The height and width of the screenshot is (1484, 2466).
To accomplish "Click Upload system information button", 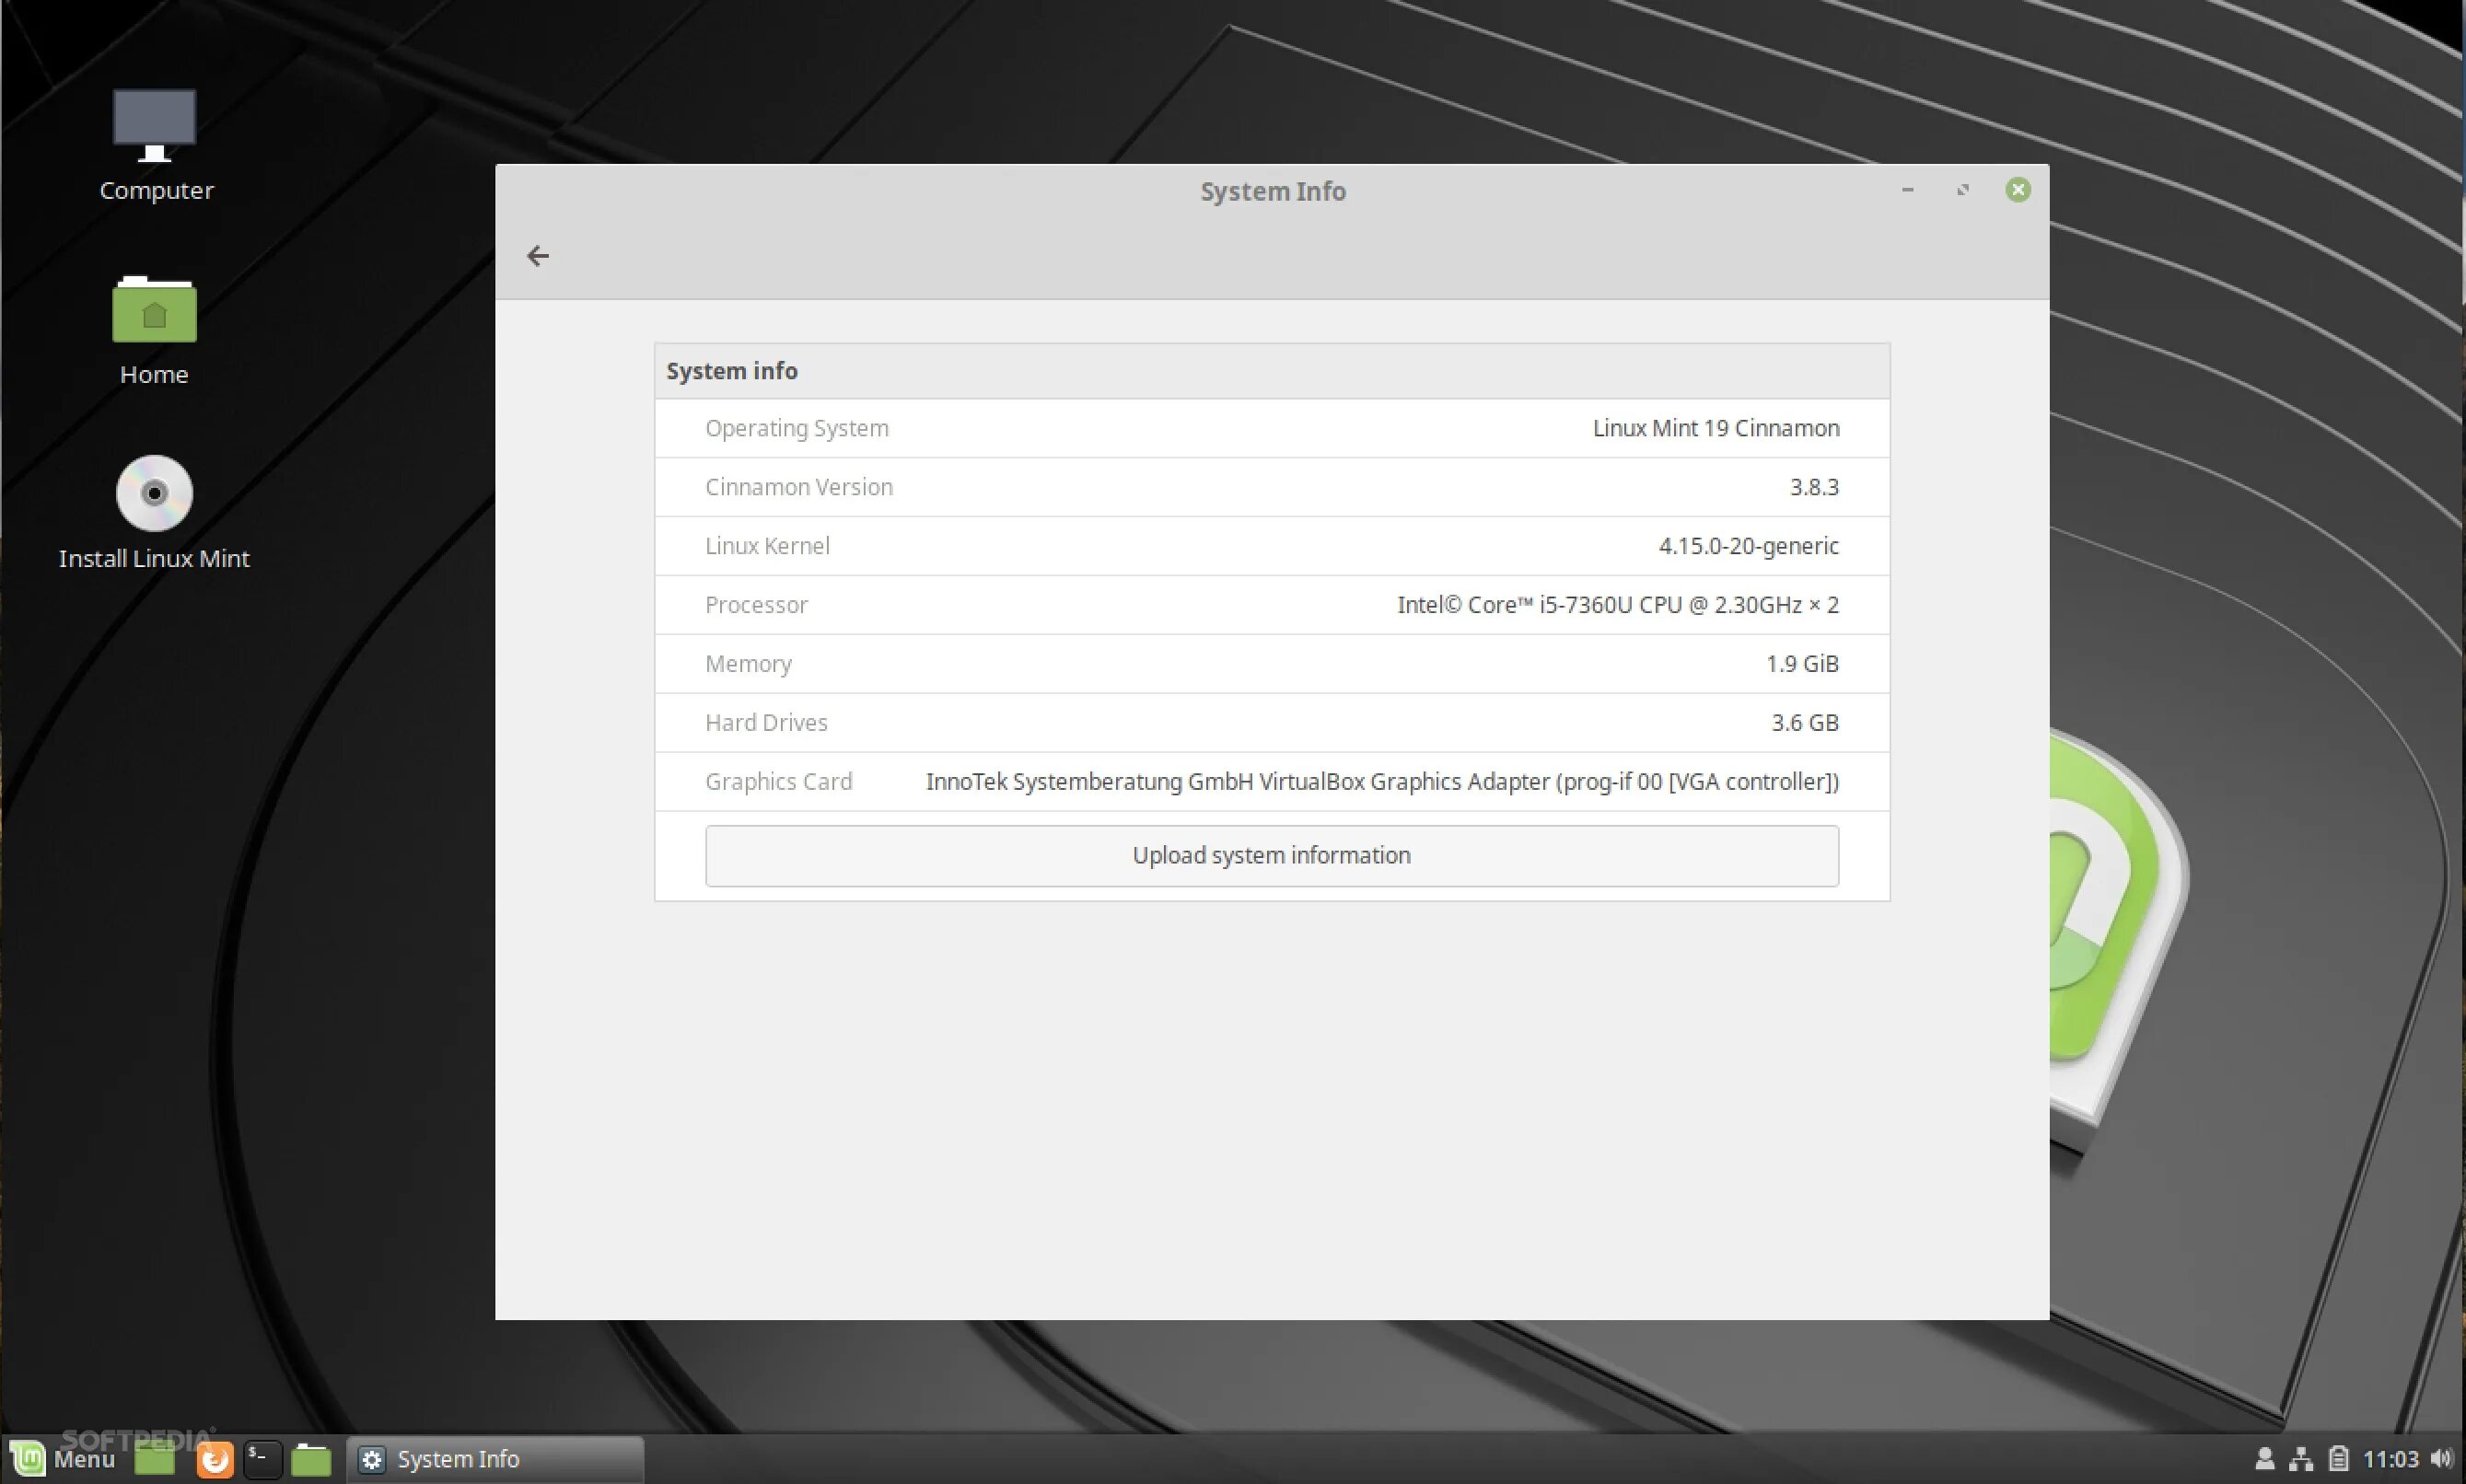I will (1271, 856).
